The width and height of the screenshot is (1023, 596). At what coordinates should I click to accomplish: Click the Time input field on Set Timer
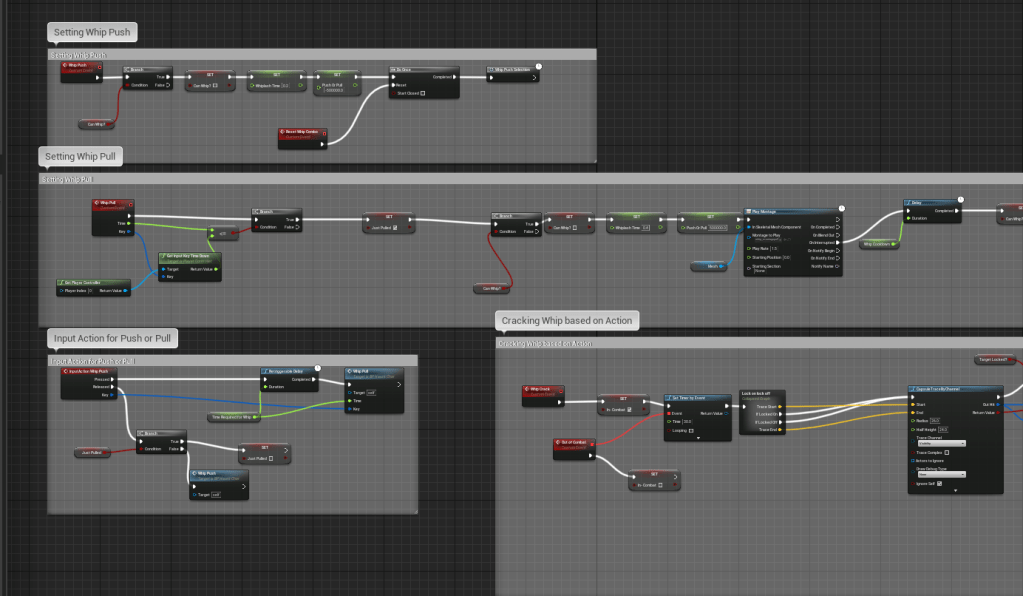689,422
